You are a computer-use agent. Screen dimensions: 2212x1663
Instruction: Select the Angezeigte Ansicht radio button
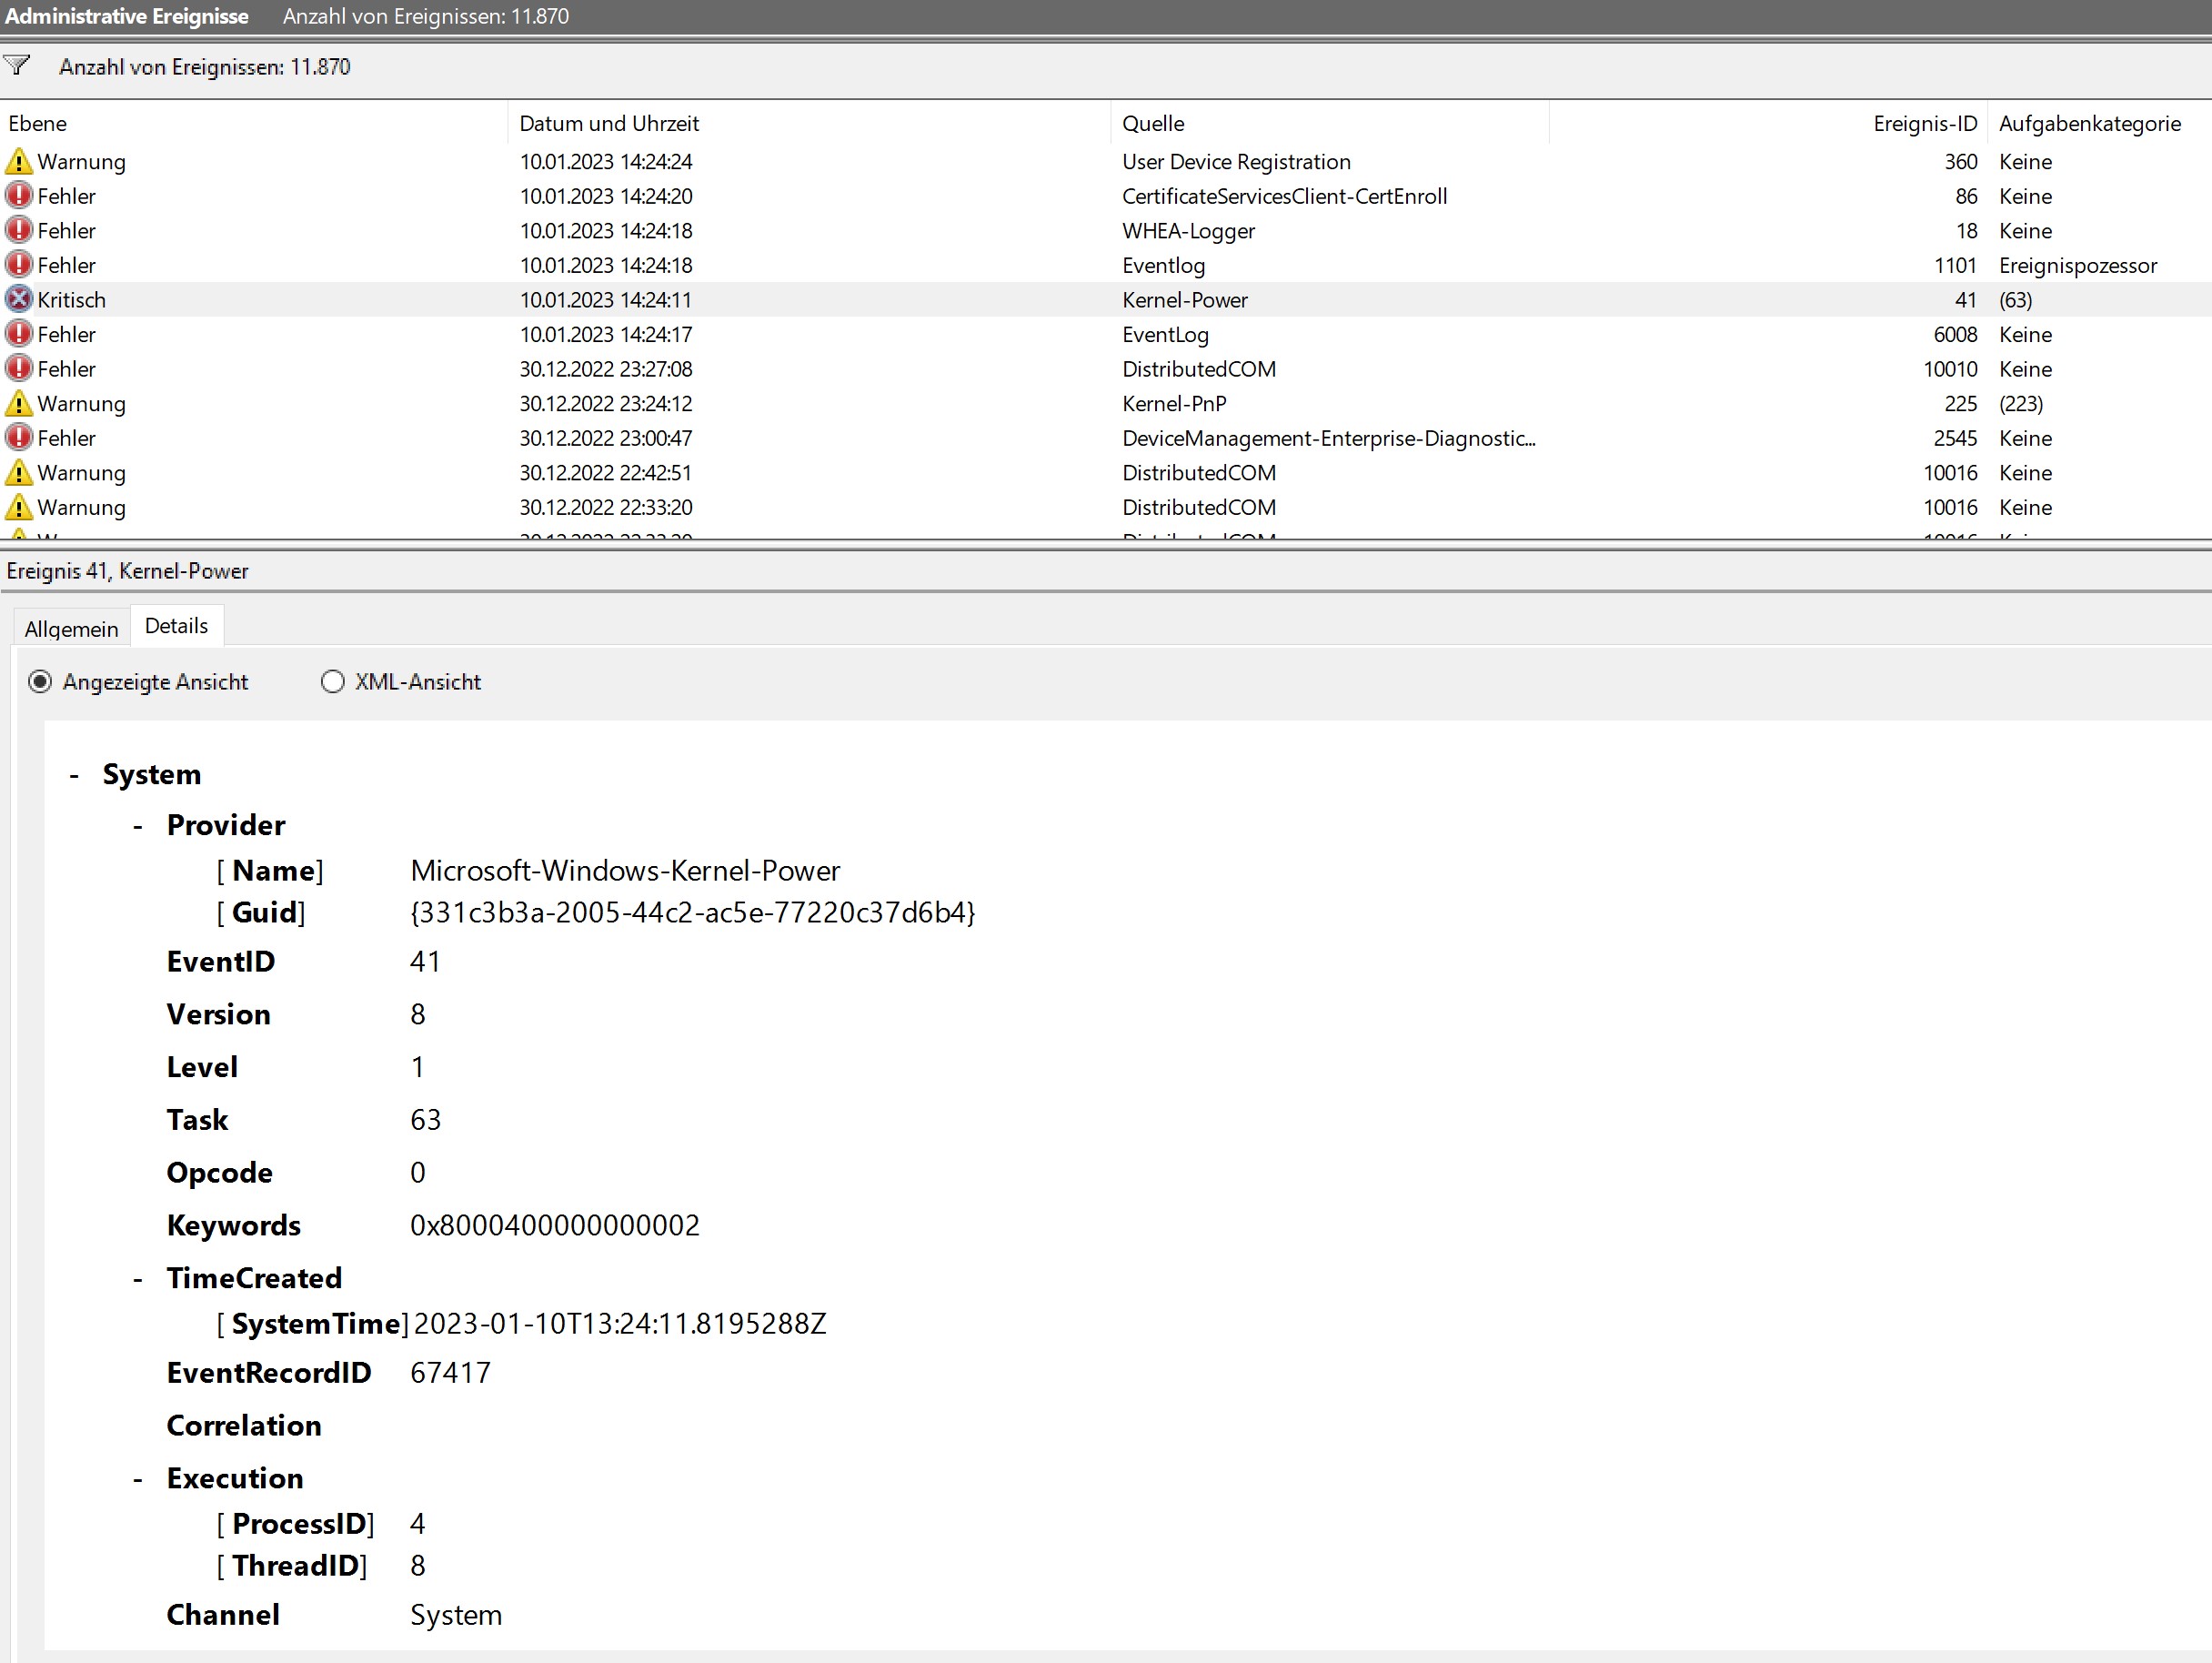40,682
